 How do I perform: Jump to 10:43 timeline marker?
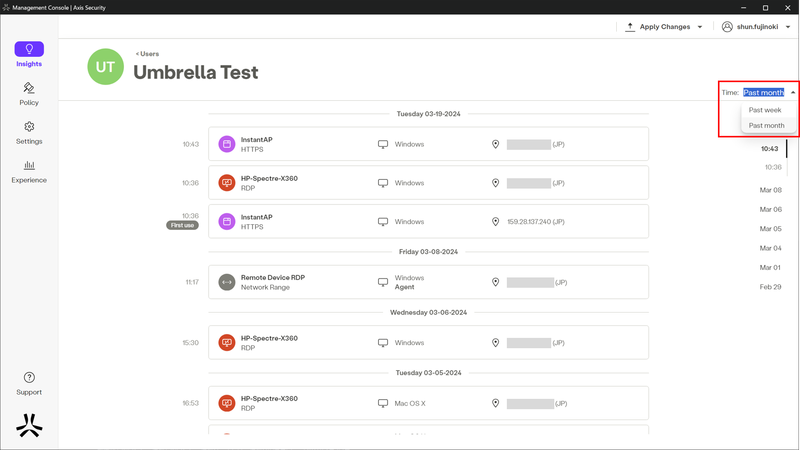coord(769,148)
